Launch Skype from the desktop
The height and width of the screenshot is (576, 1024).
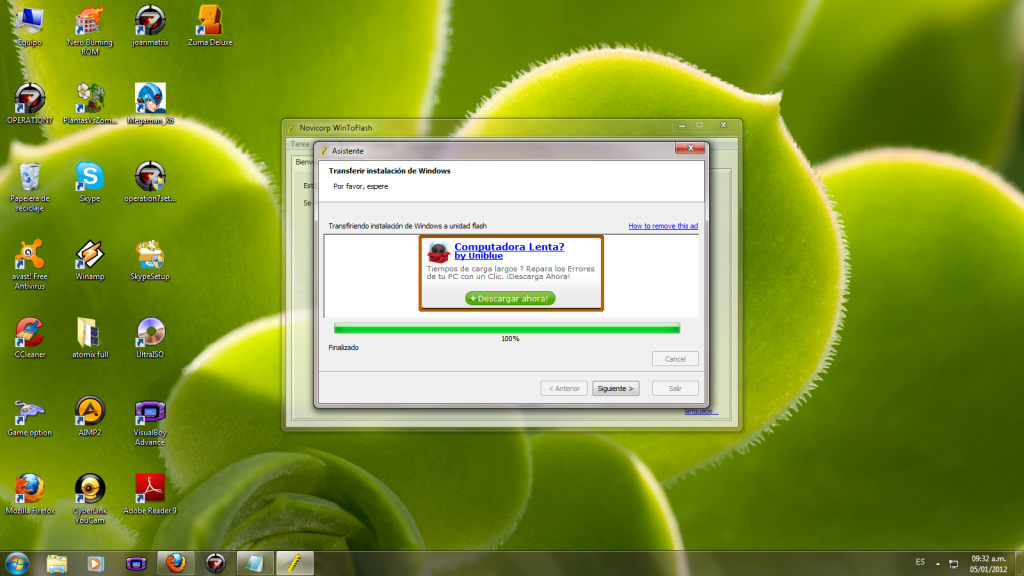89,182
